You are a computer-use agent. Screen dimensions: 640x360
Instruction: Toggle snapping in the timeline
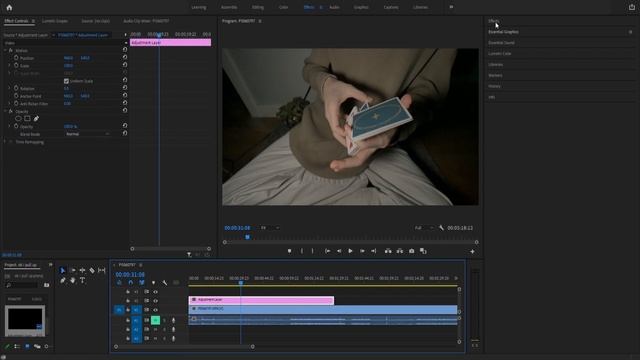coord(130,282)
